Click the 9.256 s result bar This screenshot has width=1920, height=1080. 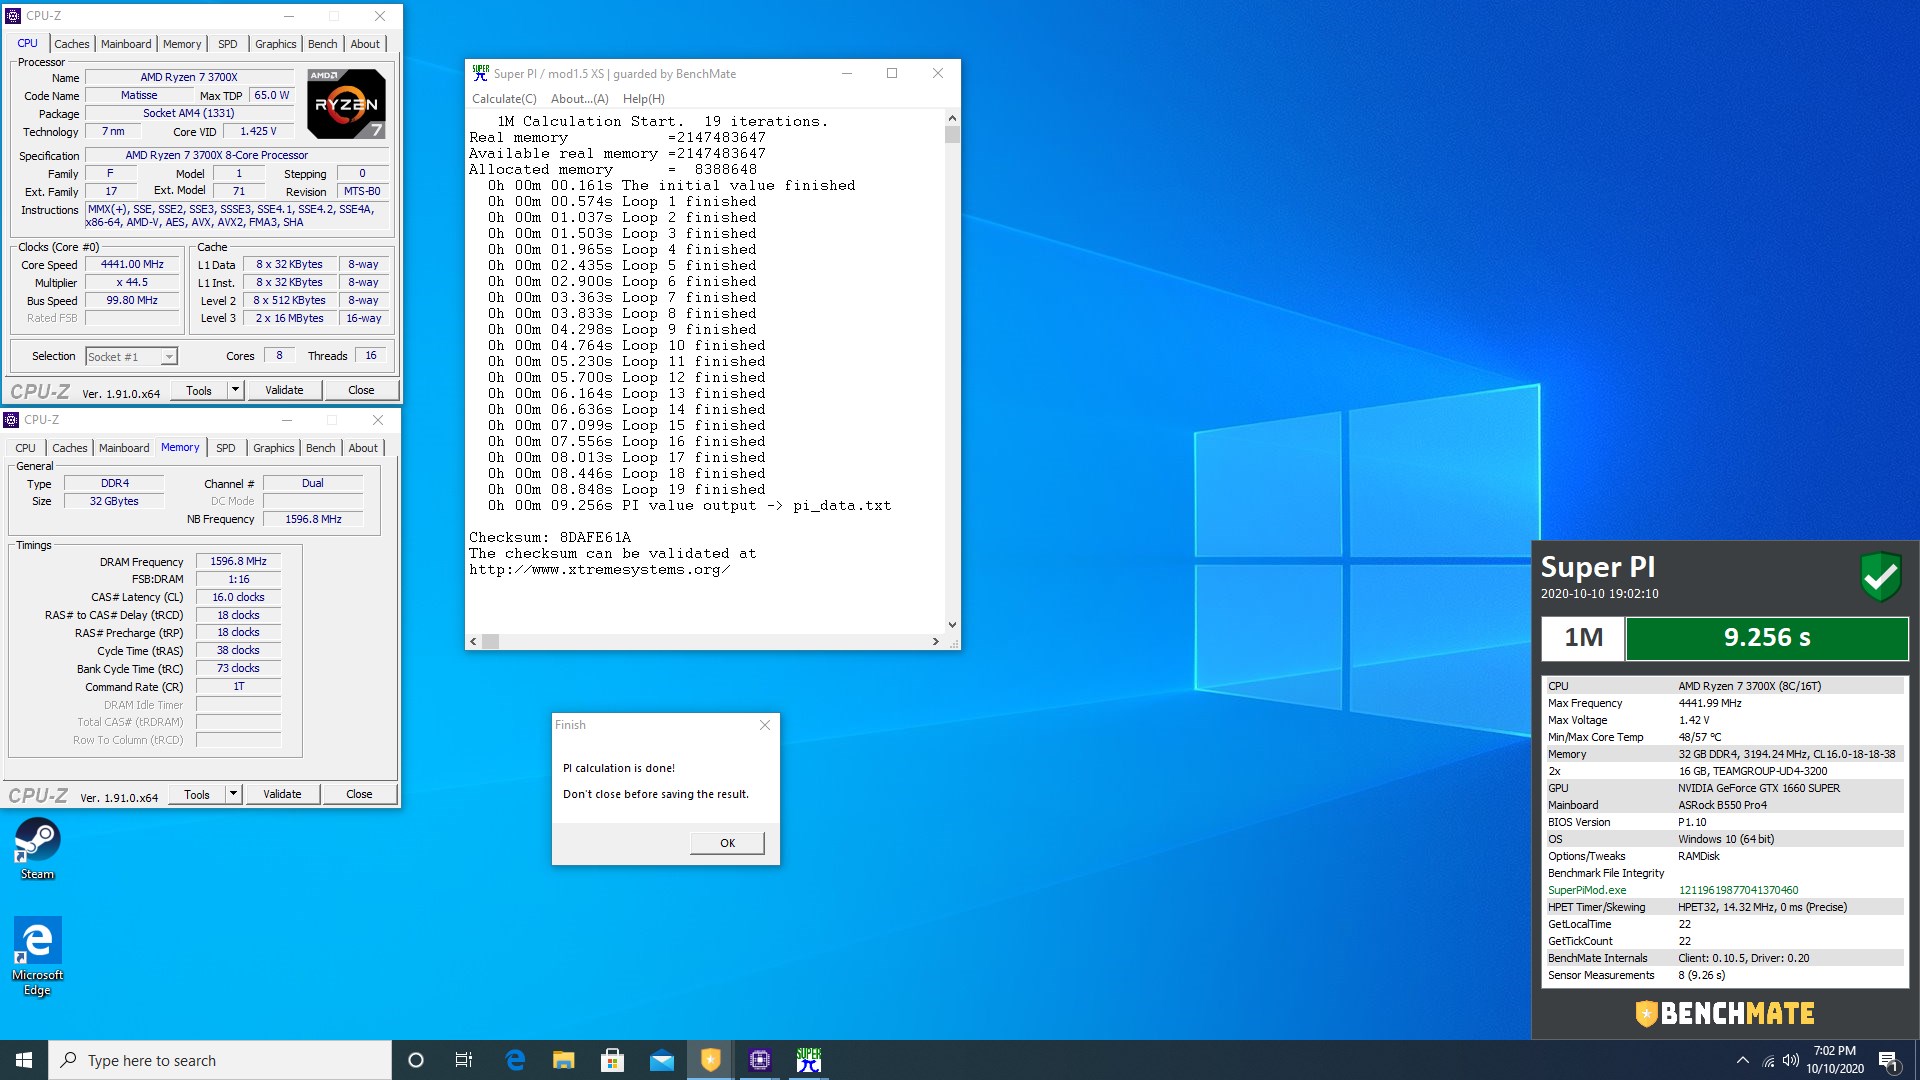pos(1767,638)
